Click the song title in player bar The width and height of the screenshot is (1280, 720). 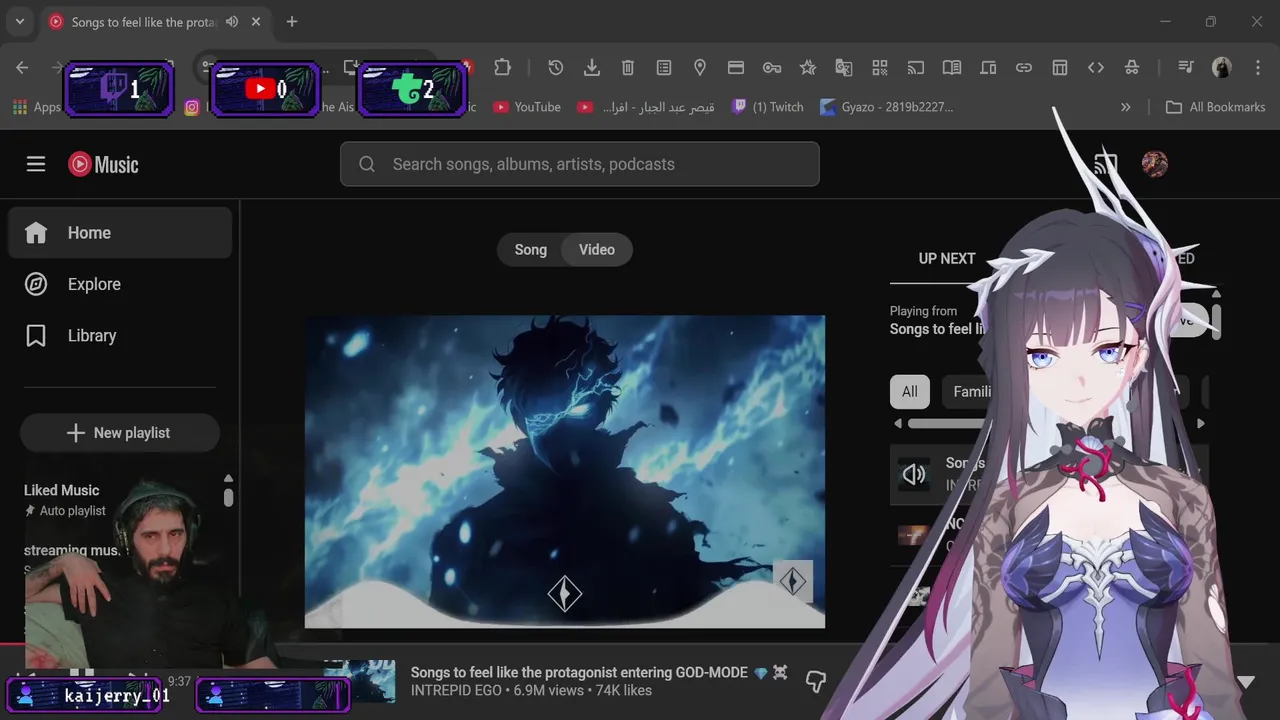(x=579, y=672)
